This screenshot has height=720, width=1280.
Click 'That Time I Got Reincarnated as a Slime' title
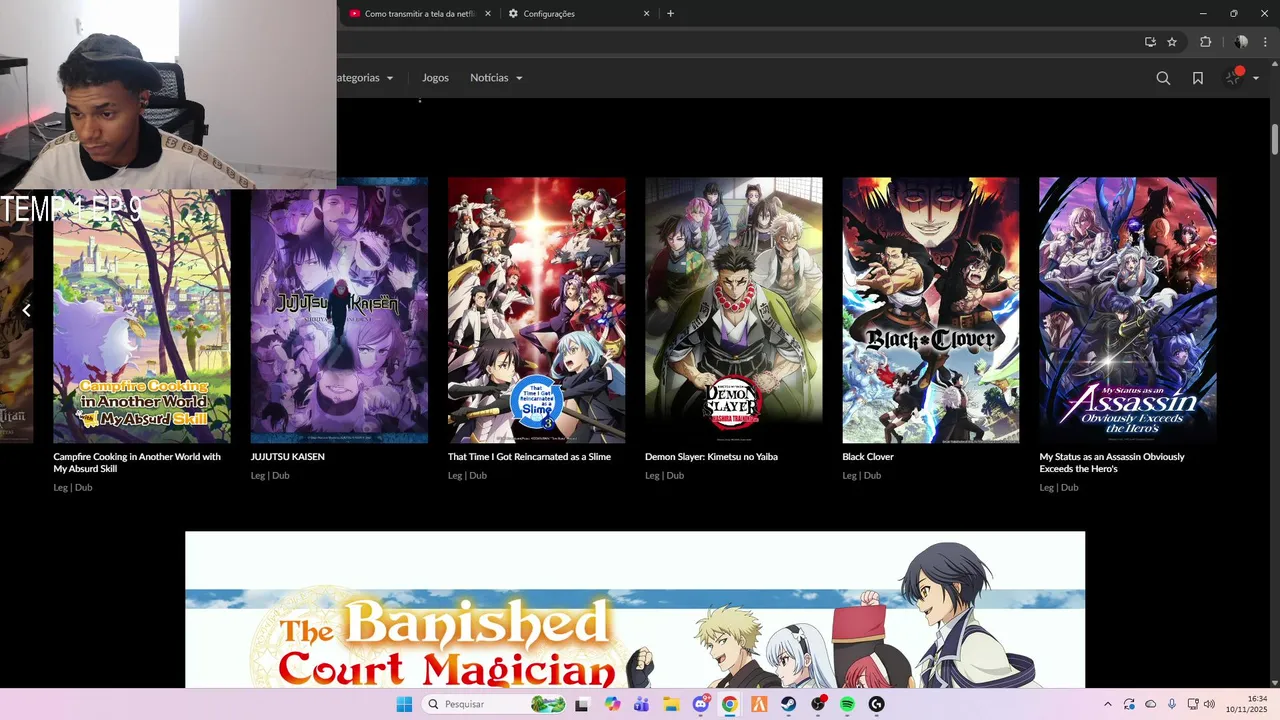[529, 457]
